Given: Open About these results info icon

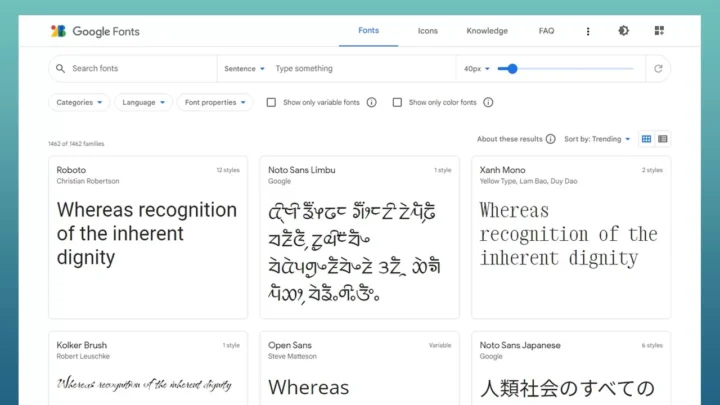Looking at the screenshot, I should (551, 139).
